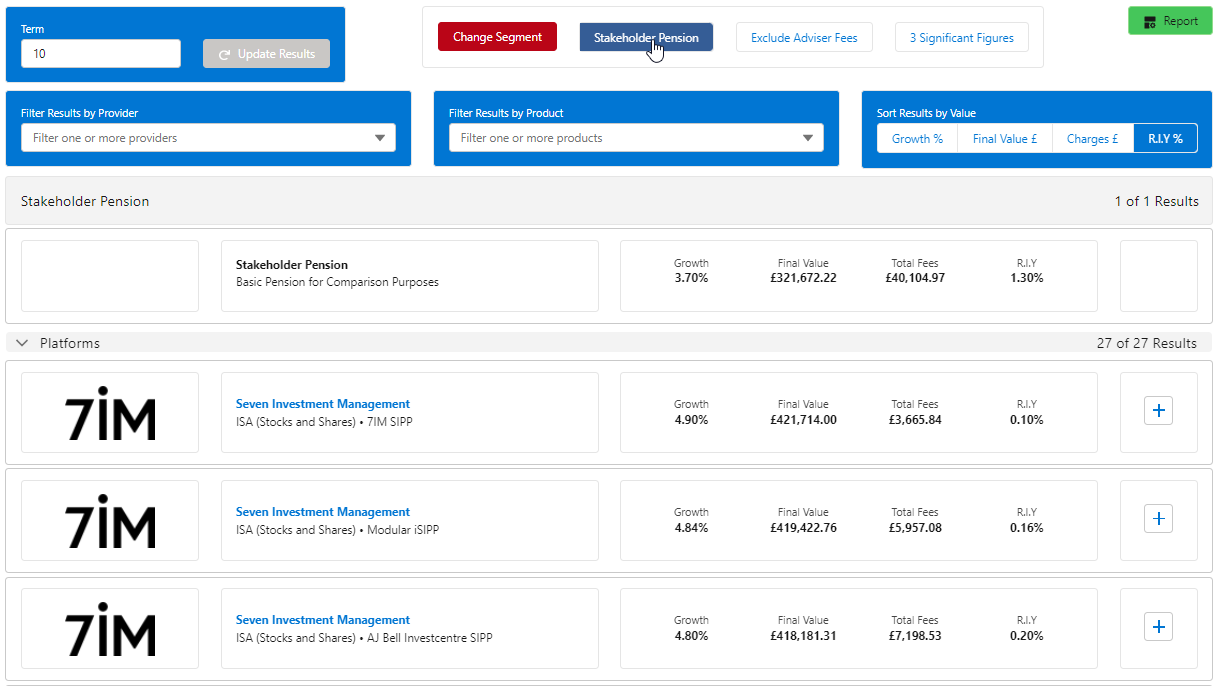Click the Stakeholder Pension product name
1220x686 pixels.
click(x=292, y=265)
